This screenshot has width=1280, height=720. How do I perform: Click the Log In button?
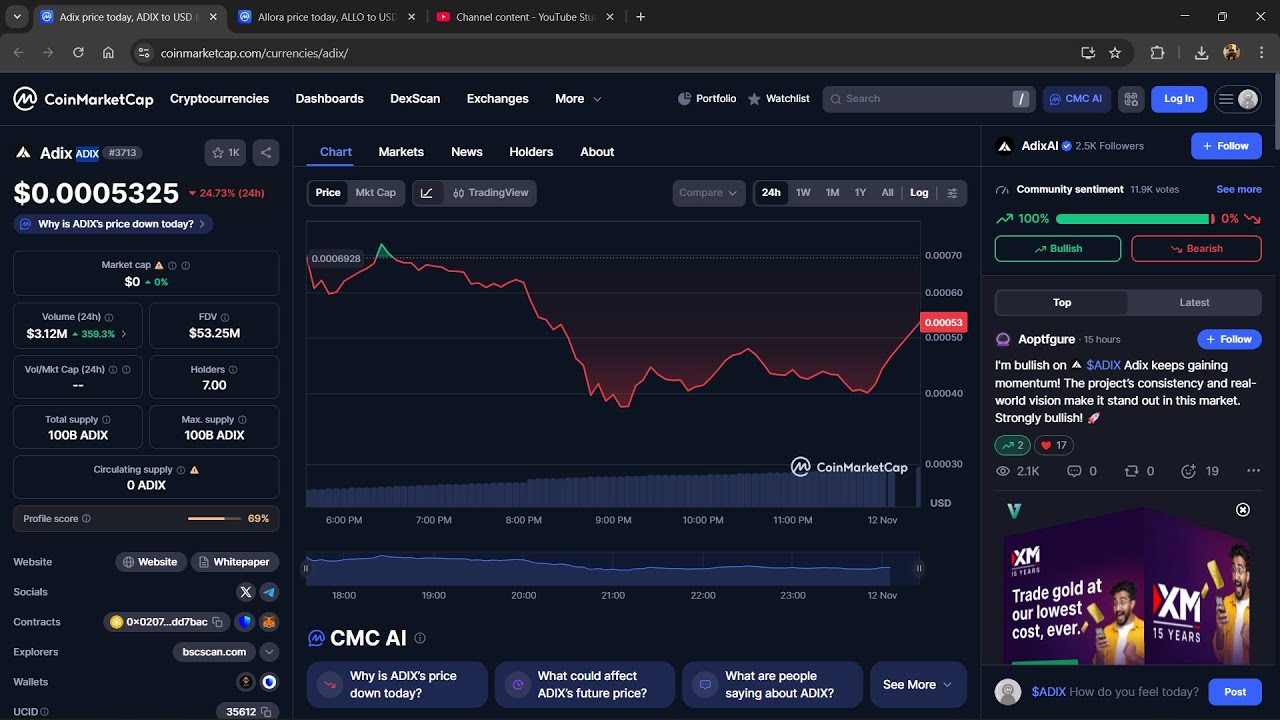[x=1179, y=99]
